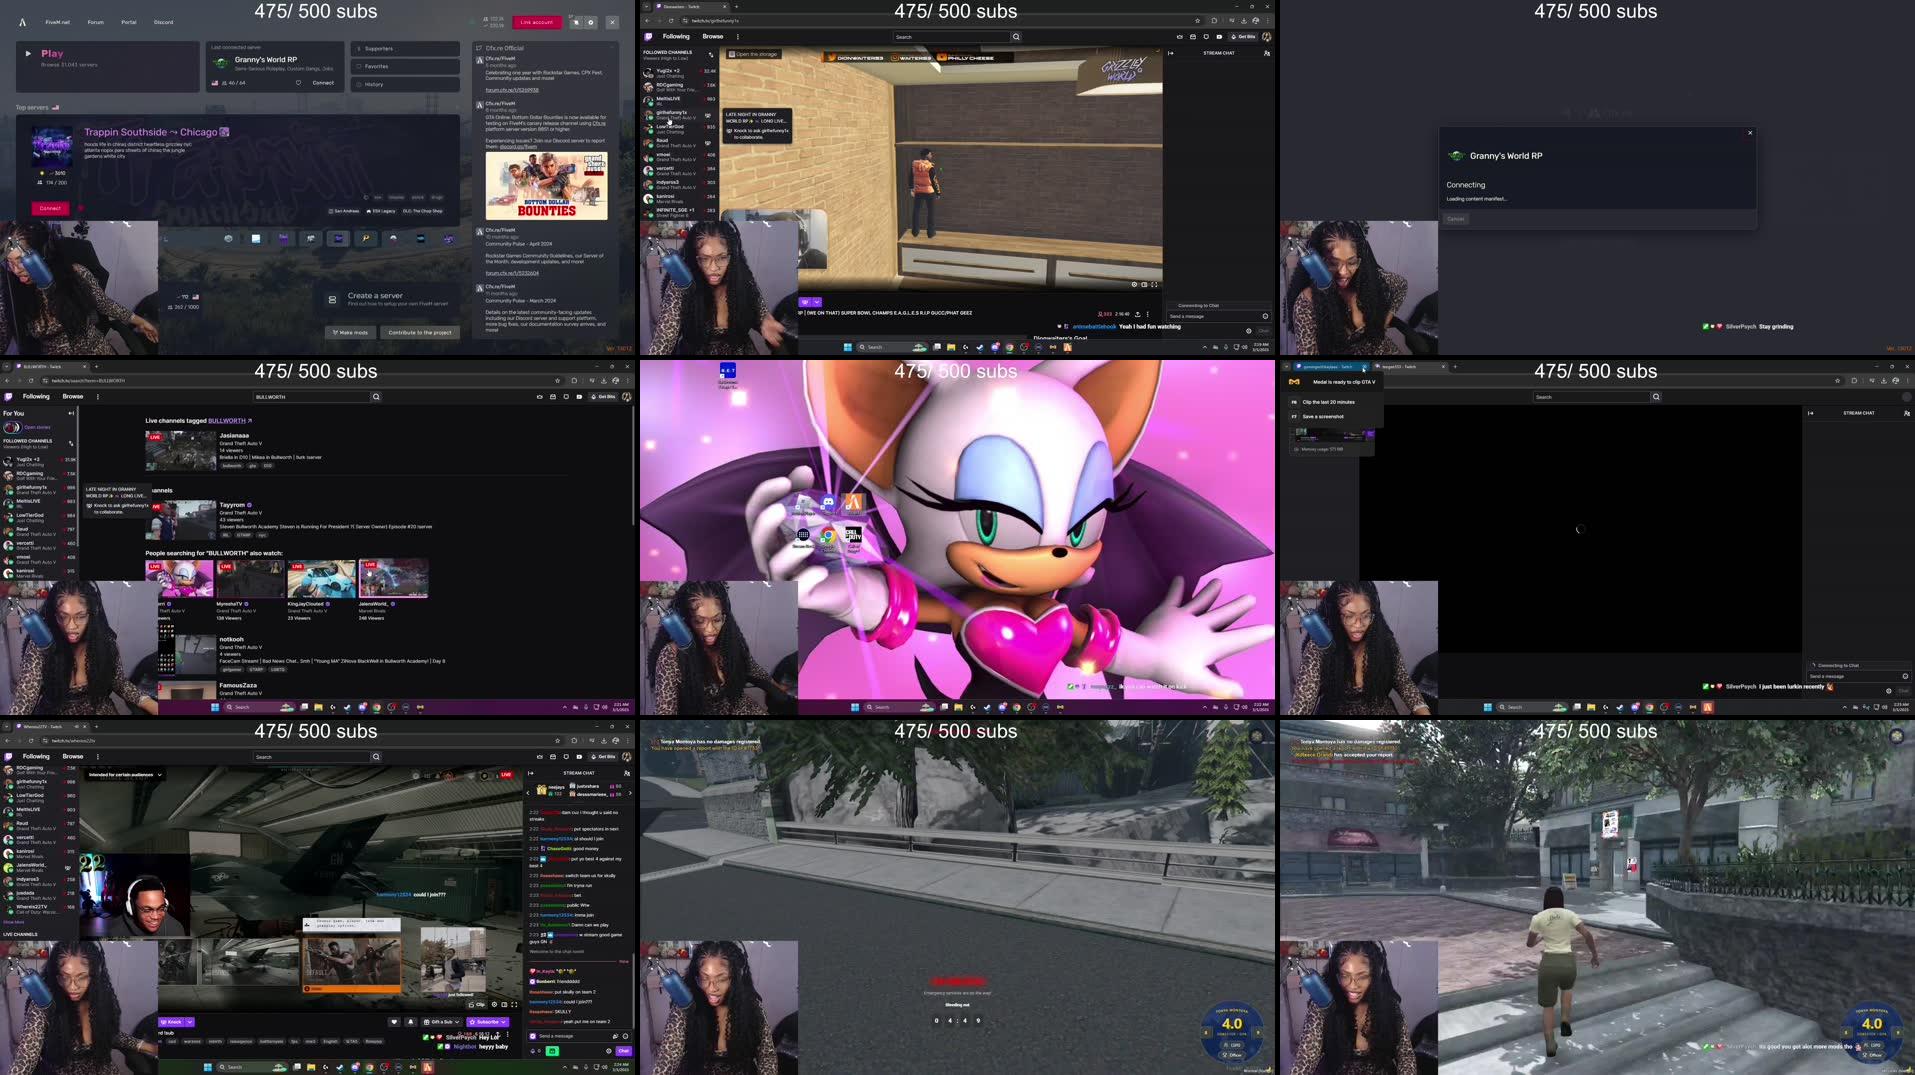The height and width of the screenshot is (1075, 1915).
Task: Open JalenaWorld_ live stream thumbnail
Action: (394, 579)
